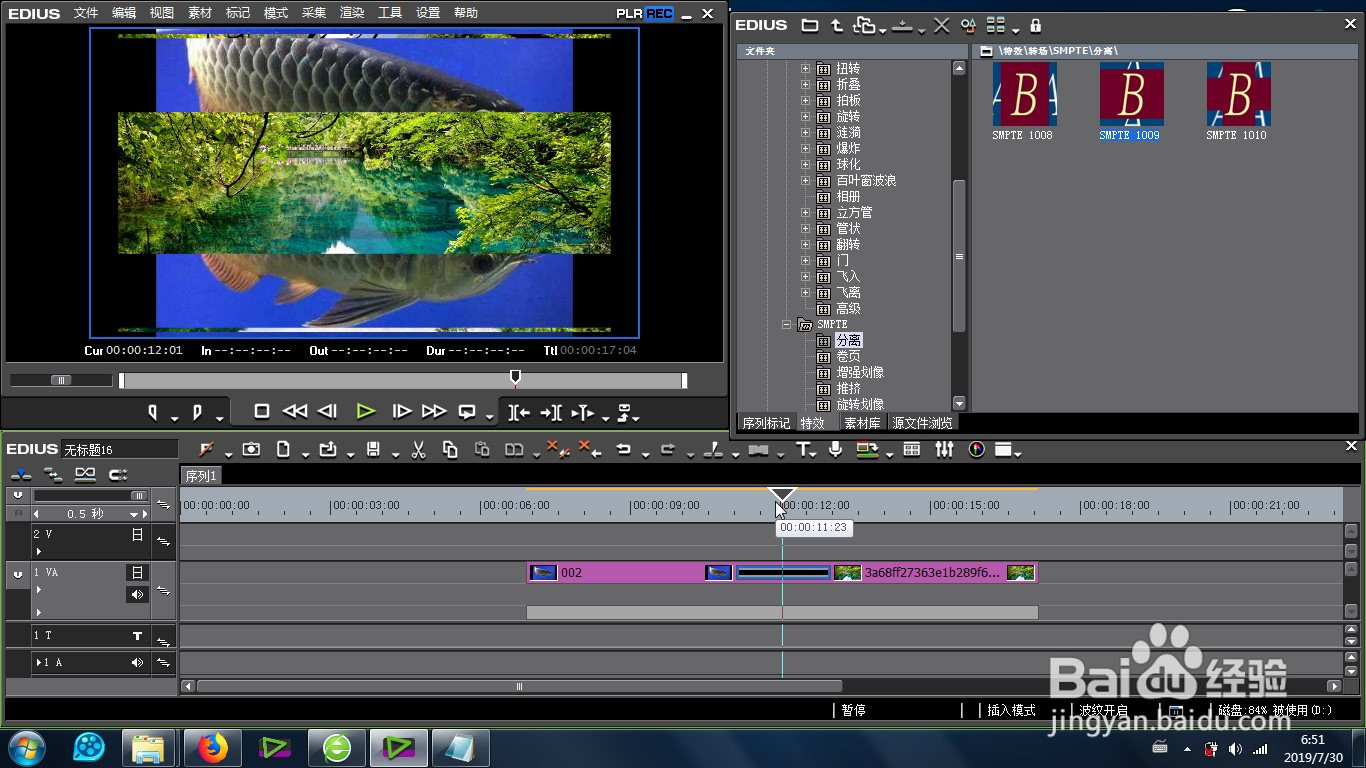Jump to previous edit point icon

pyautogui.click(x=519, y=411)
